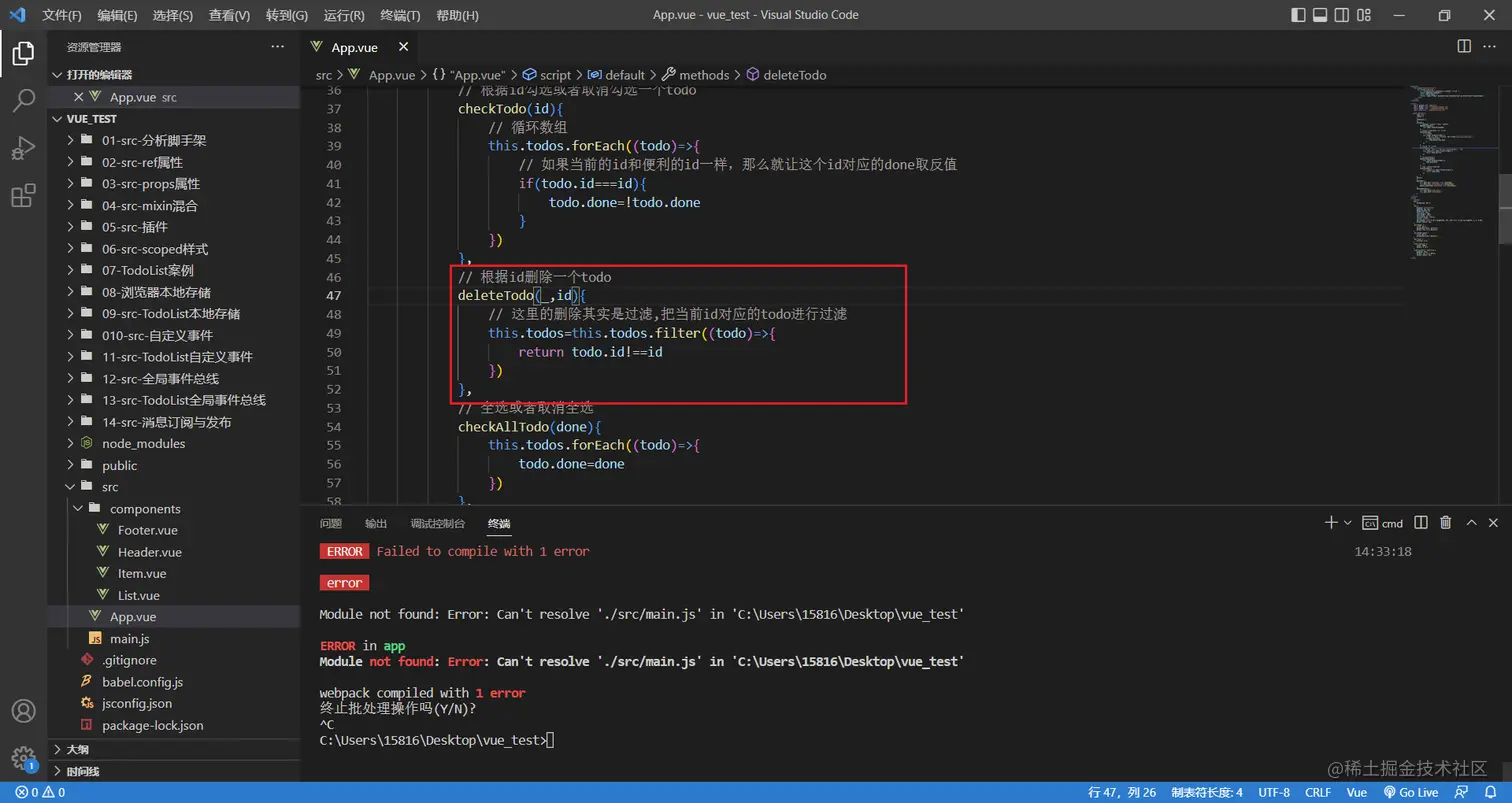Expand the 07-TodoList案例 folder
The height and width of the screenshot is (803, 1512).
[174, 270]
